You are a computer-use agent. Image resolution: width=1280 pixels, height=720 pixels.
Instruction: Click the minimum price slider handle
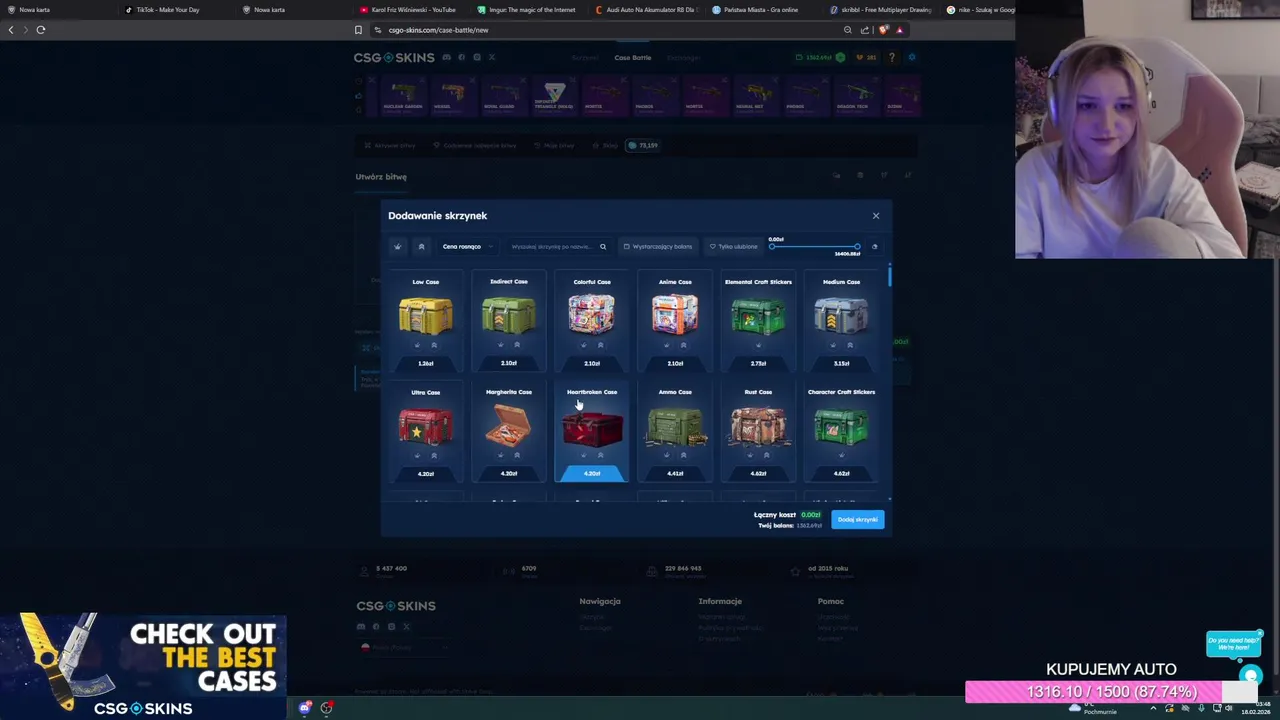tap(771, 246)
